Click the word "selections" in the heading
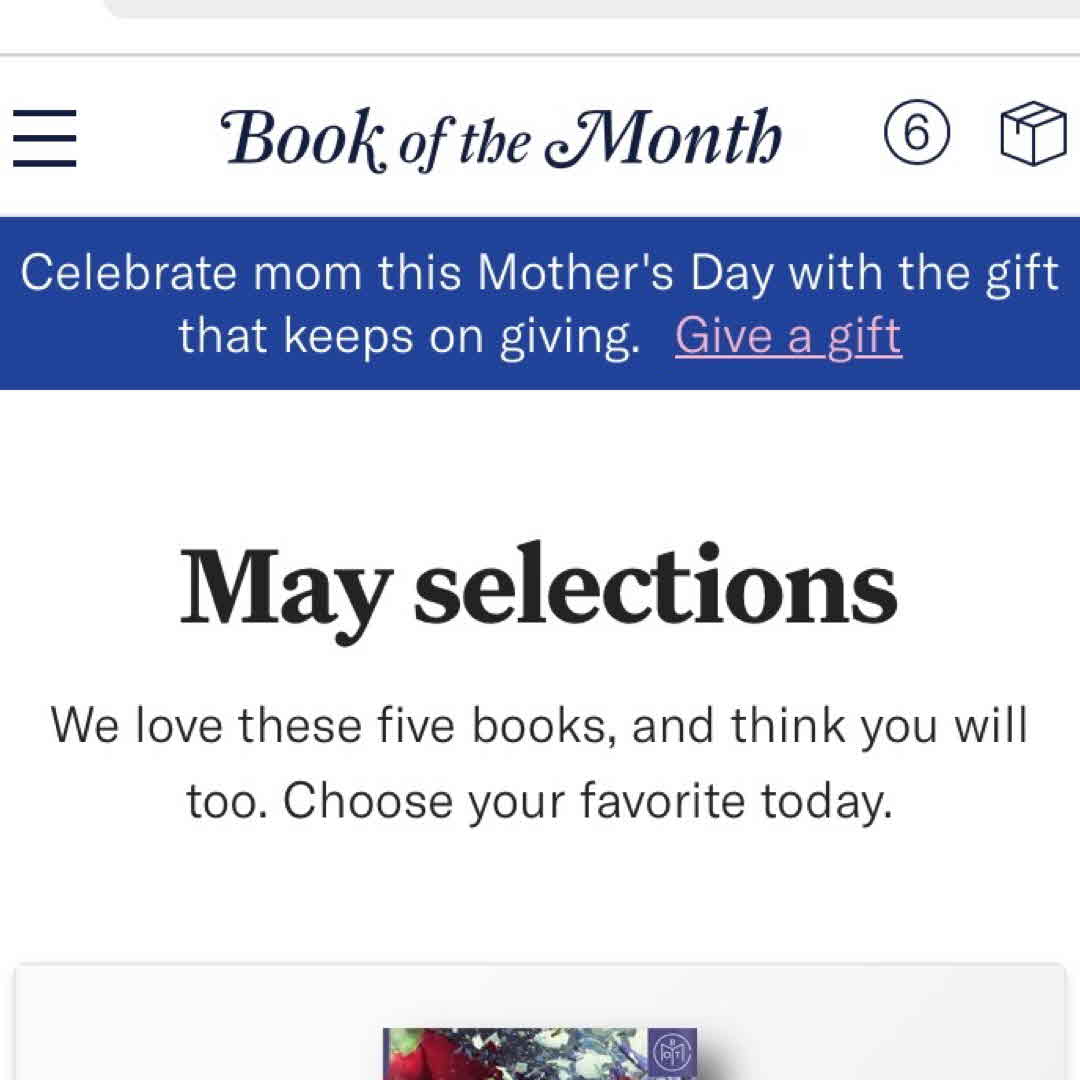Viewport: 1080px width, 1080px height. tap(656, 587)
